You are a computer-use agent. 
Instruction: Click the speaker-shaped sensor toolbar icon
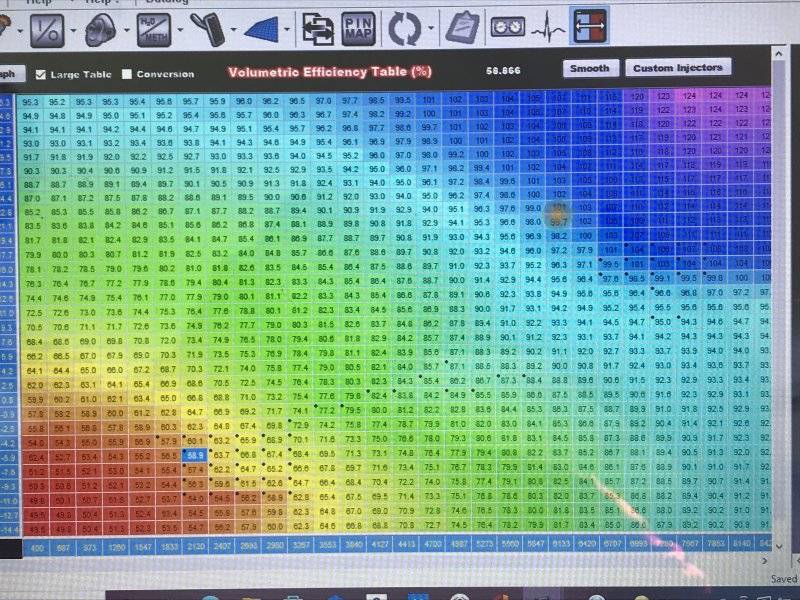point(101,30)
